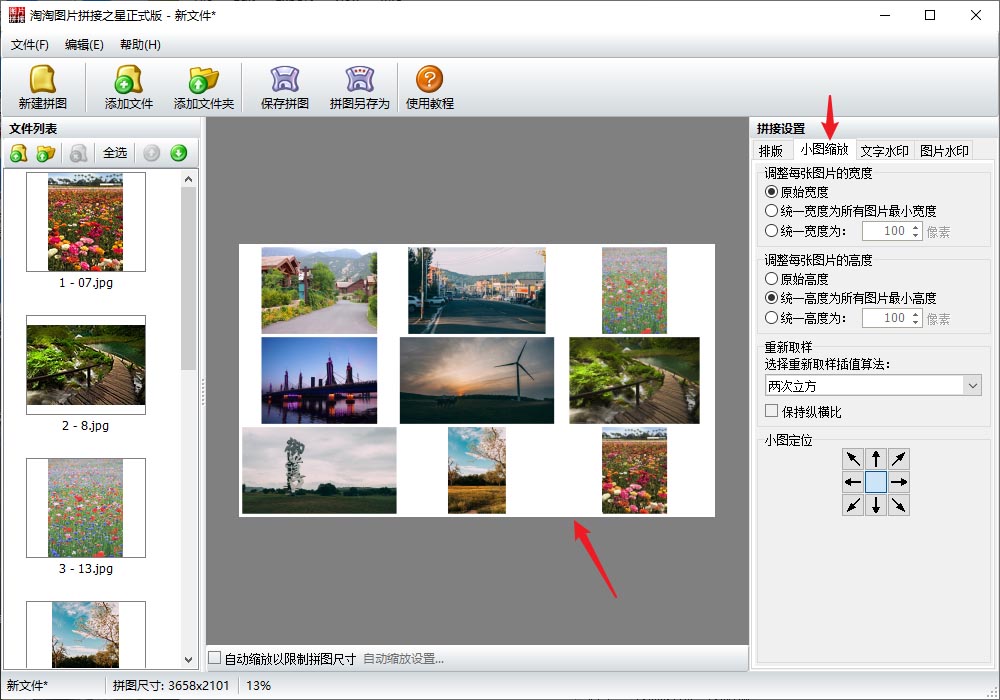Click the grey move-up arrow in 文件列表
Image resolution: width=1000 pixels, height=700 pixels.
coord(152,153)
